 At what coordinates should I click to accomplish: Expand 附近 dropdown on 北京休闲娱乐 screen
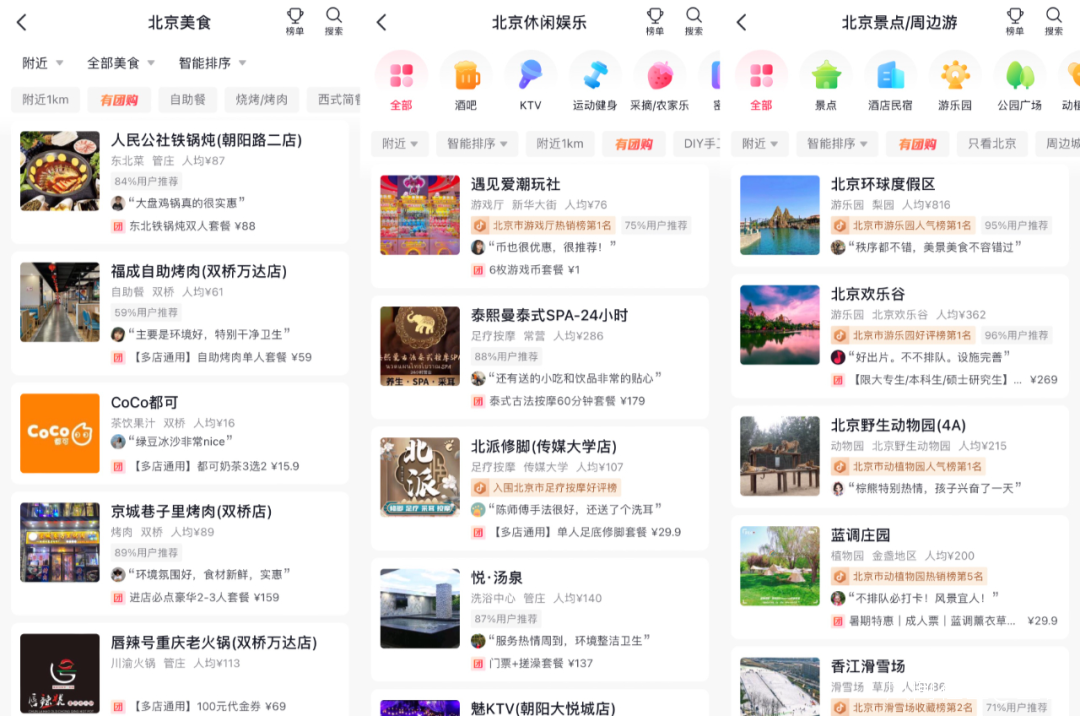pyautogui.click(x=400, y=144)
